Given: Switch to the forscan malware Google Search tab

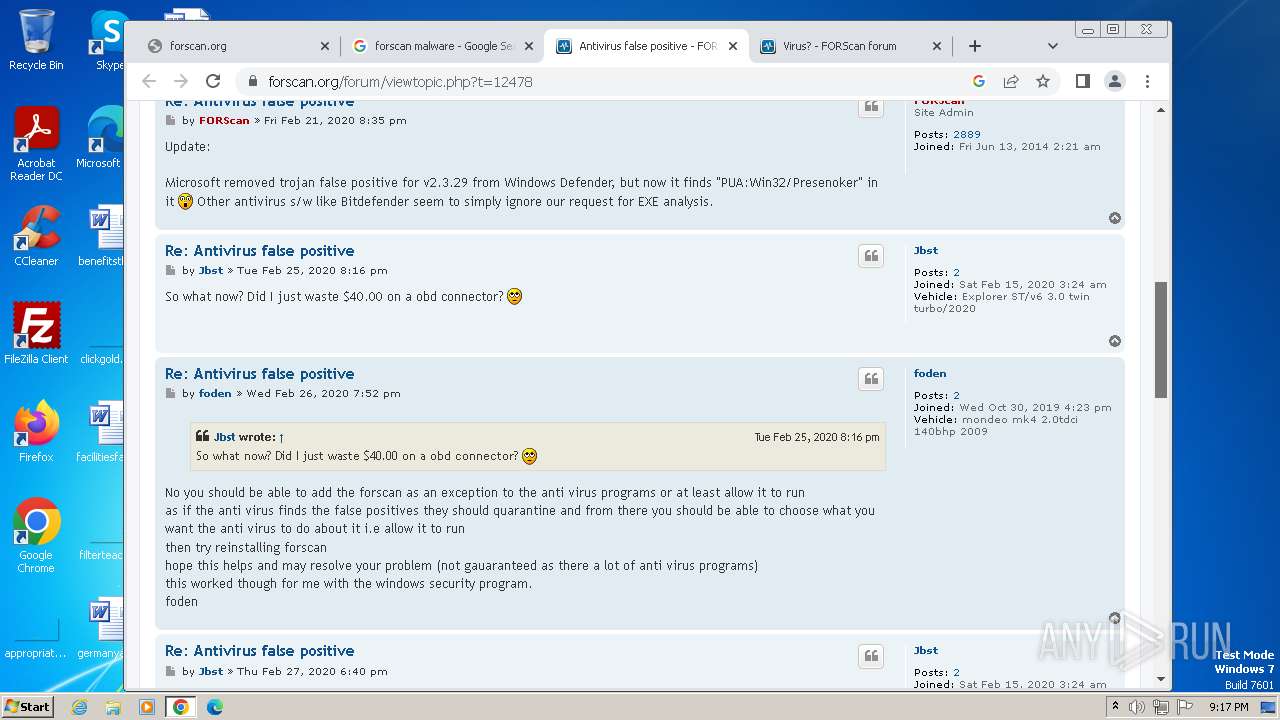Looking at the screenshot, I should pos(442,46).
